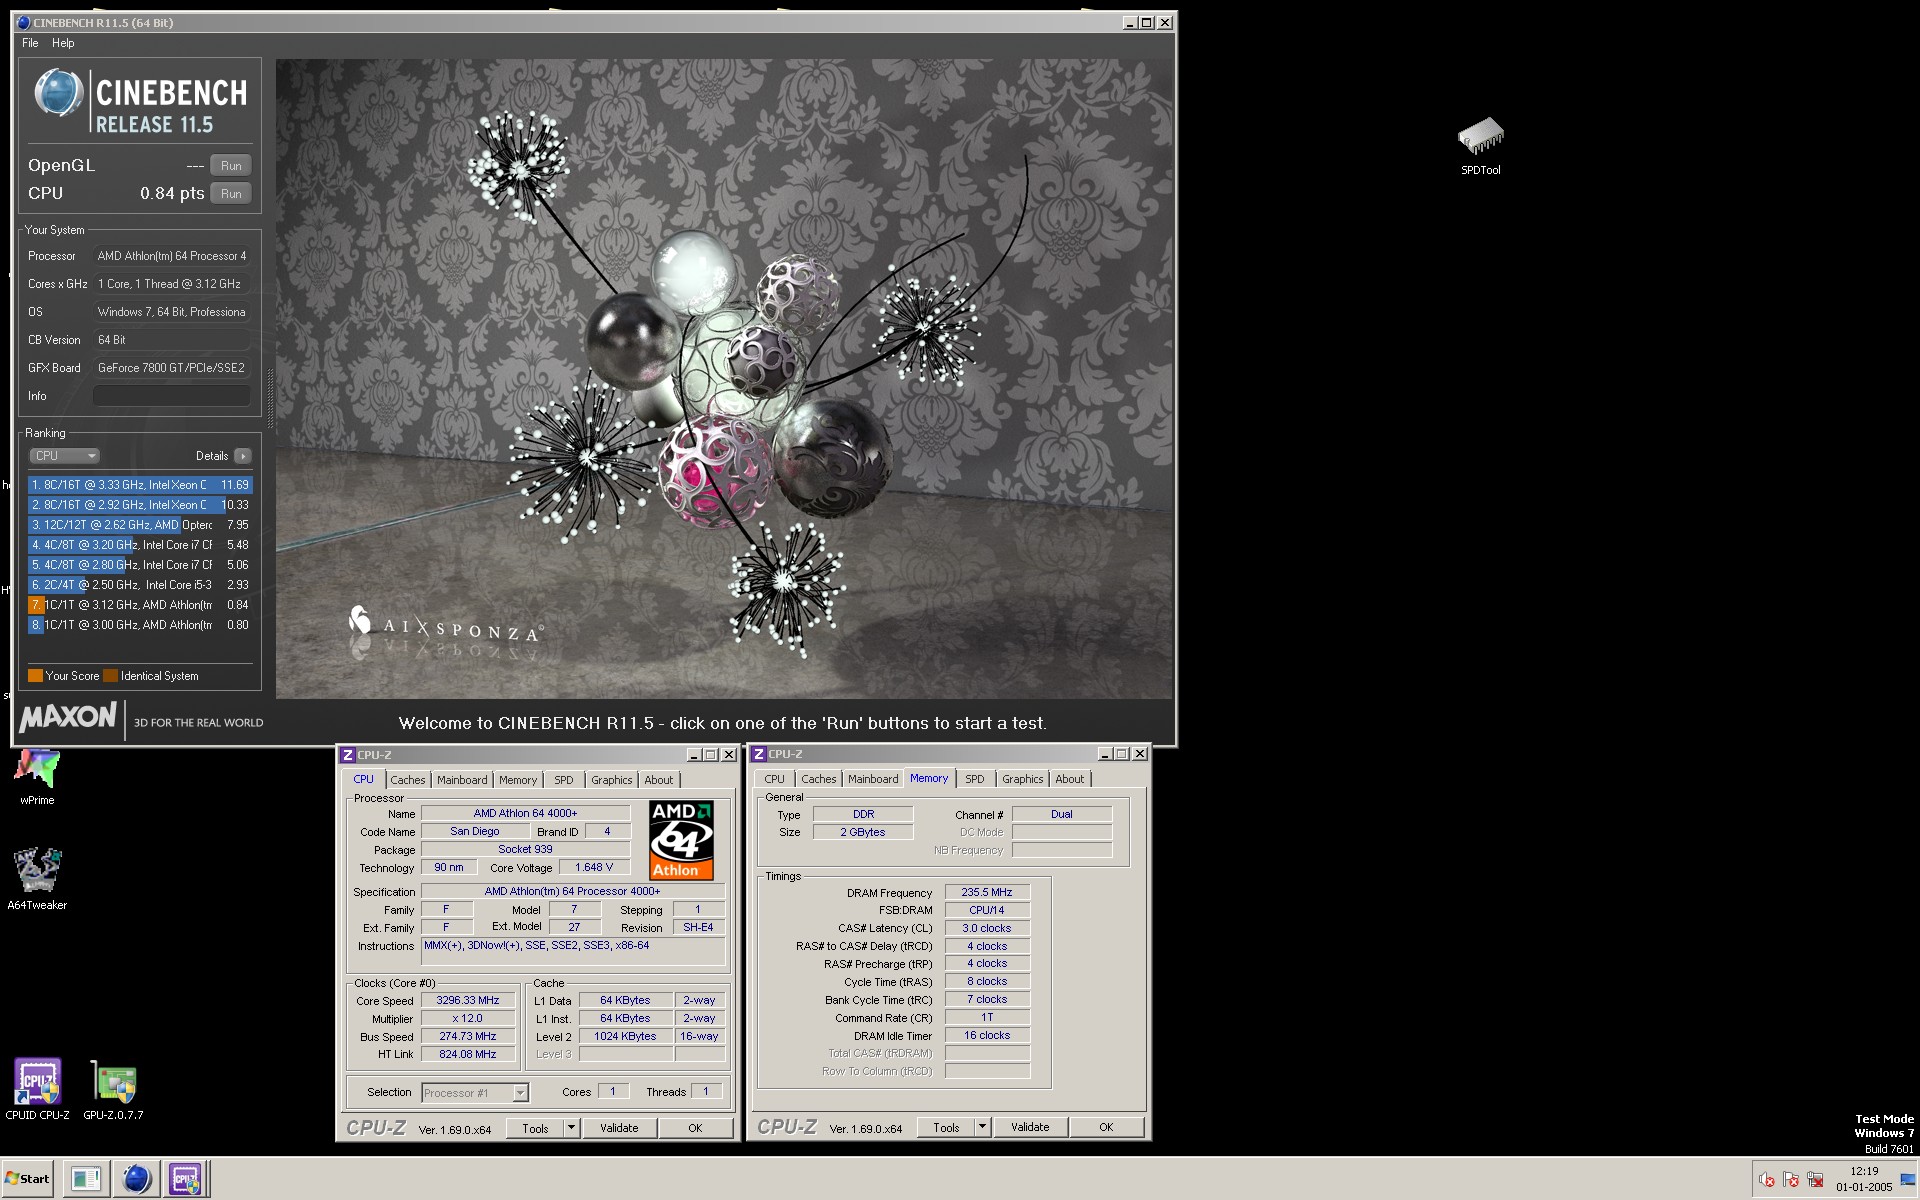Viewport: 1920px width, 1200px height.
Task: Switch to CPU tab in right CPU-Z window
Action: pyautogui.click(x=774, y=779)
